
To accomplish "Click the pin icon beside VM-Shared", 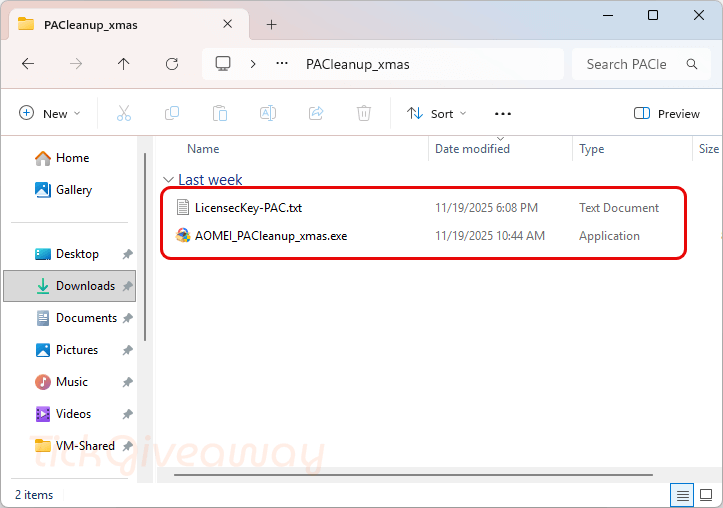I will [128, 446].
